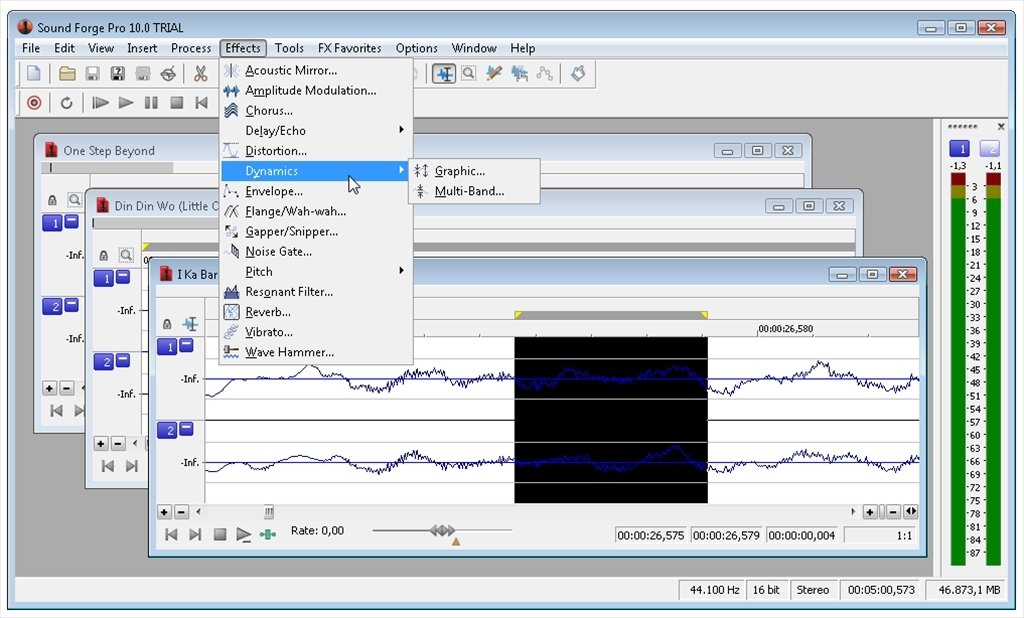The height and width of the screenshot is (618, 1024).
Task: Open the FX Favorites menu
Action: [x=349, y=48]
